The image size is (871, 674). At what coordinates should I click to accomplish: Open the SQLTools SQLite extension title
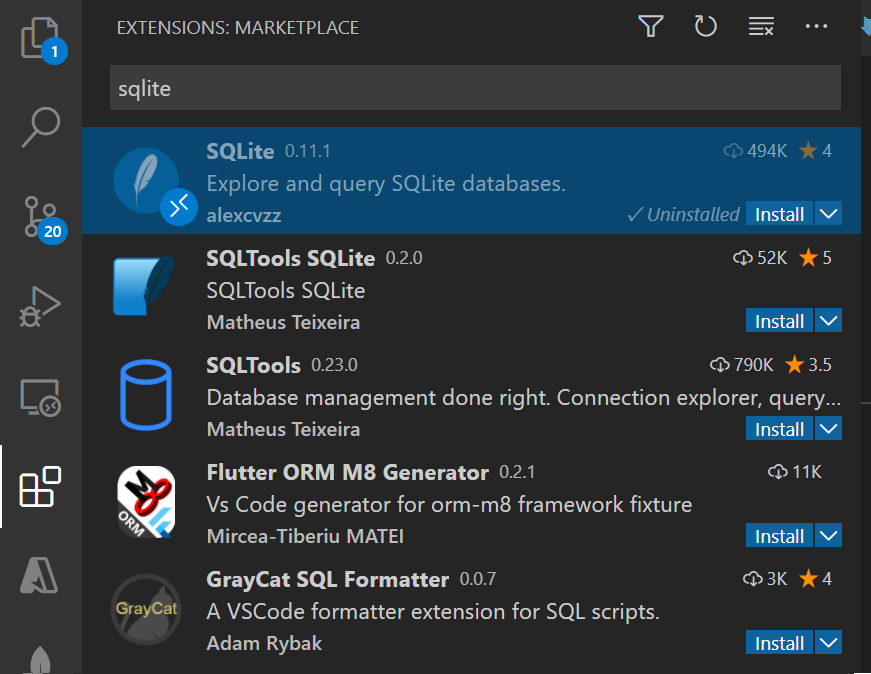pyautogui.click(x=291, y=258)
